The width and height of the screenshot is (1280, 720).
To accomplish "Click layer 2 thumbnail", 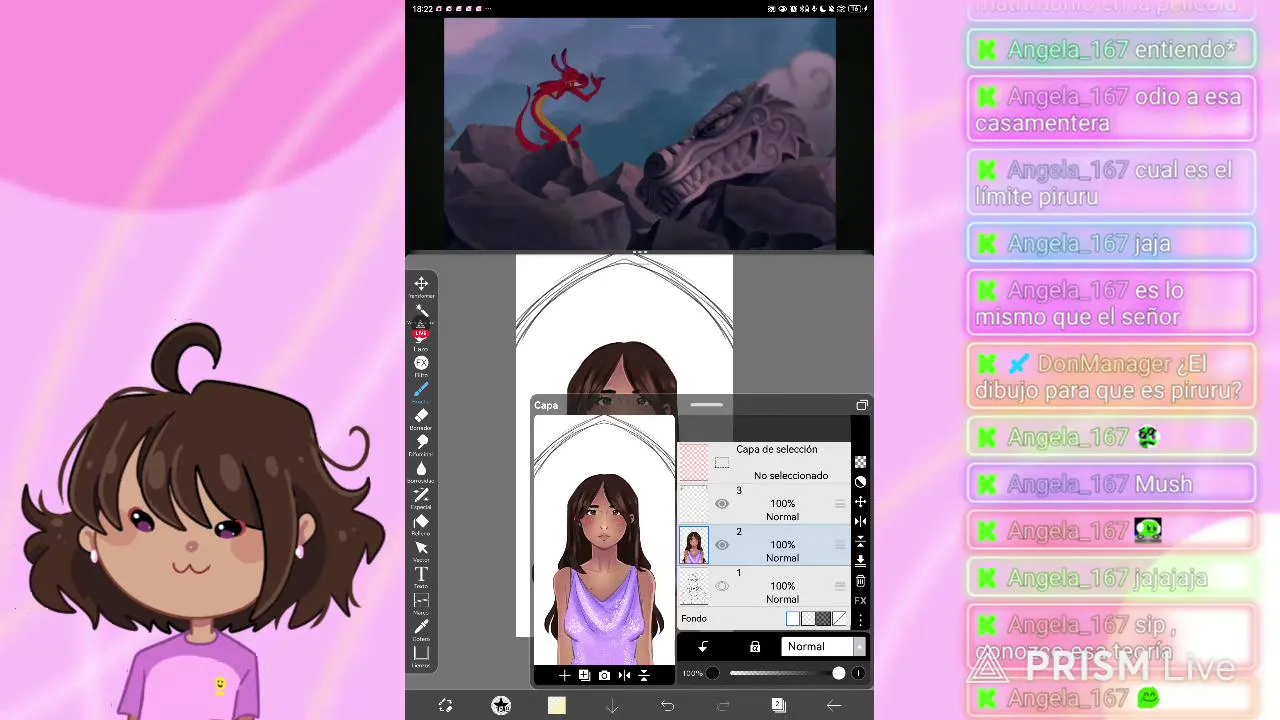I will 694,545.
